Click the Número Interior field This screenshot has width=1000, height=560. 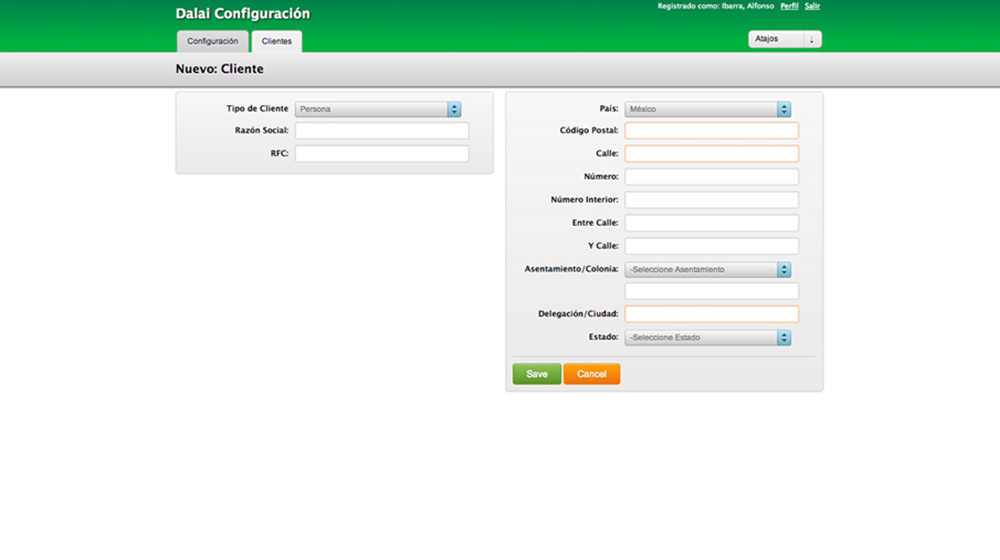click(x=711, y=200)
